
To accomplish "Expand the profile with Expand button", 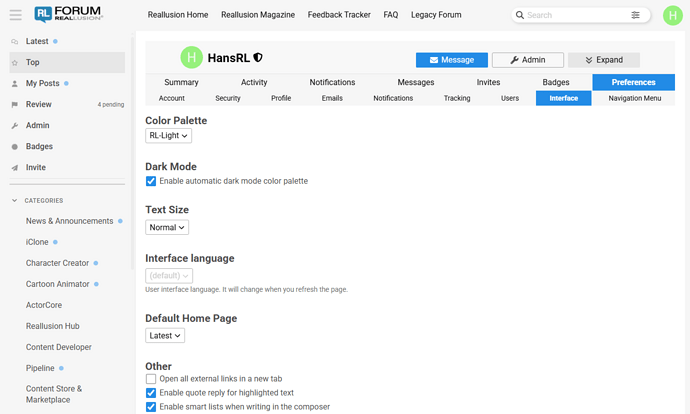I will (604, 60).
